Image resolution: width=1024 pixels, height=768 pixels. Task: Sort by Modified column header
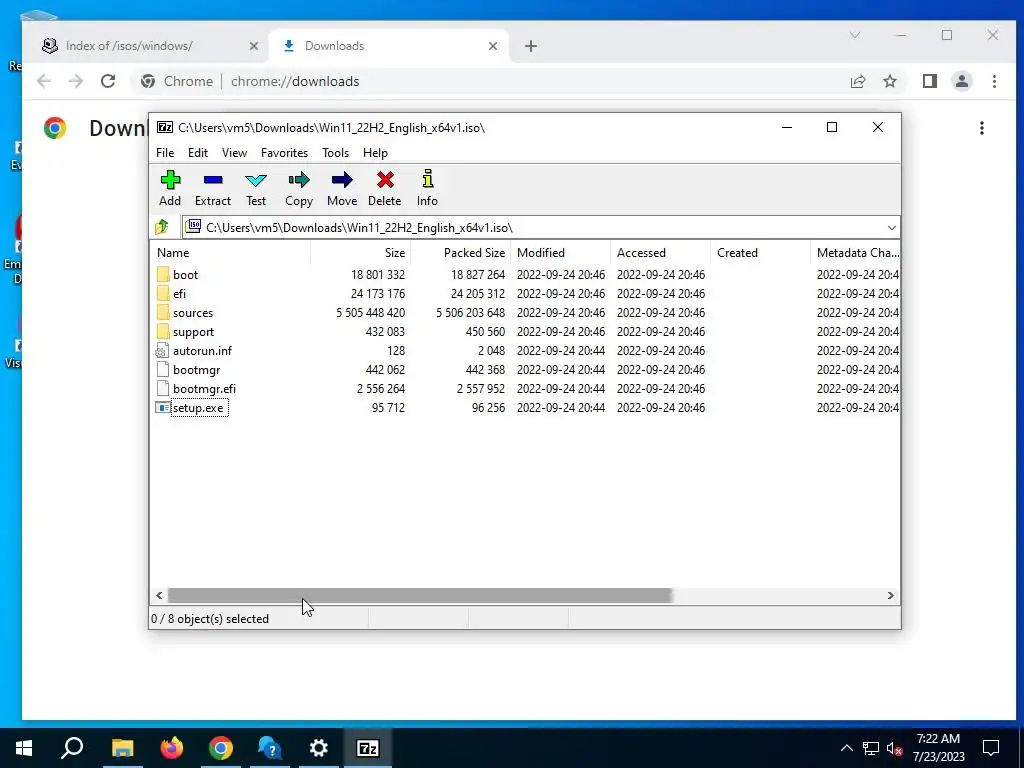tap(560, 253)
